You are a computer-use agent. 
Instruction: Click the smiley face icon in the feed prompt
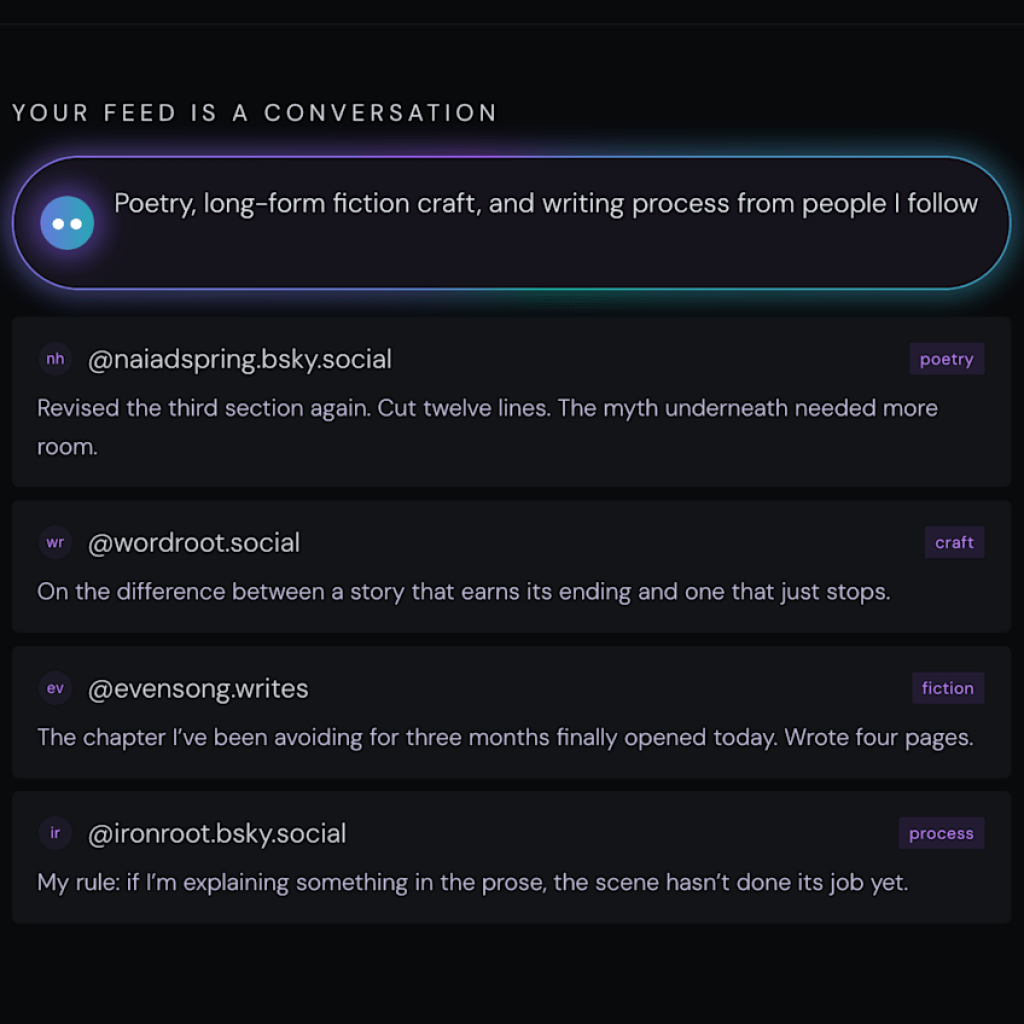(x=66, y=222)
